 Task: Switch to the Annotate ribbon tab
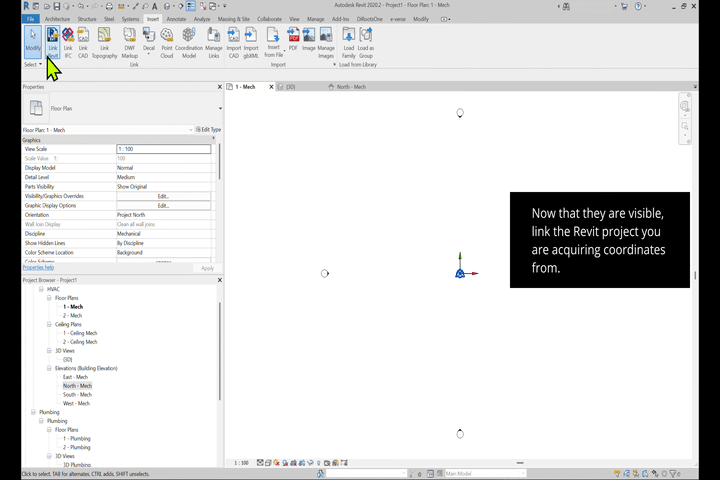(176, 19)
